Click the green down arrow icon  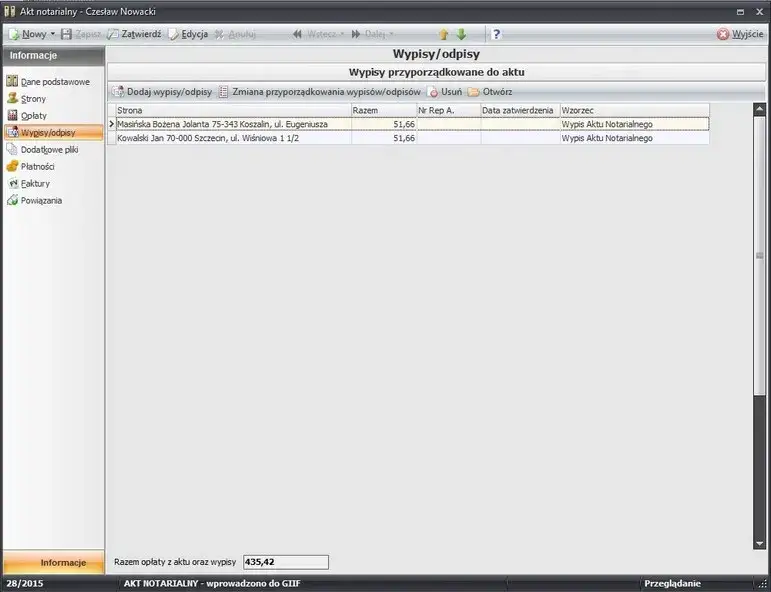[461, 34]
